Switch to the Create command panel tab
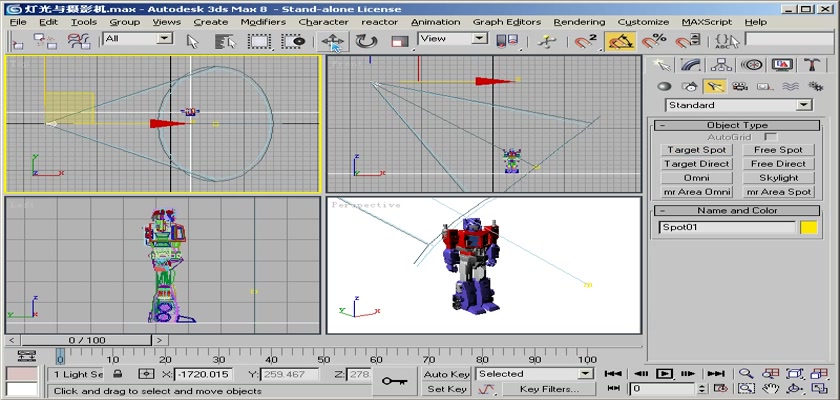 (x=662, y=65)
